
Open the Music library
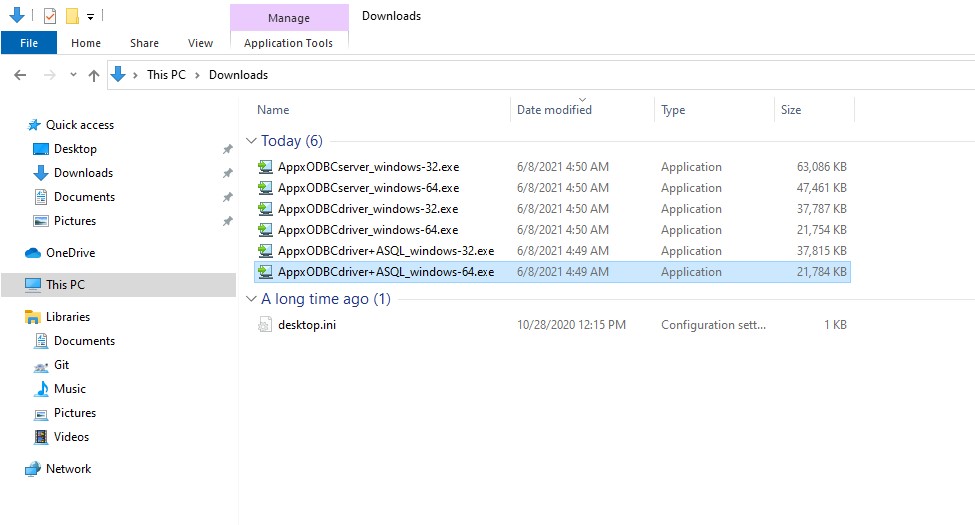pos(70,389)
